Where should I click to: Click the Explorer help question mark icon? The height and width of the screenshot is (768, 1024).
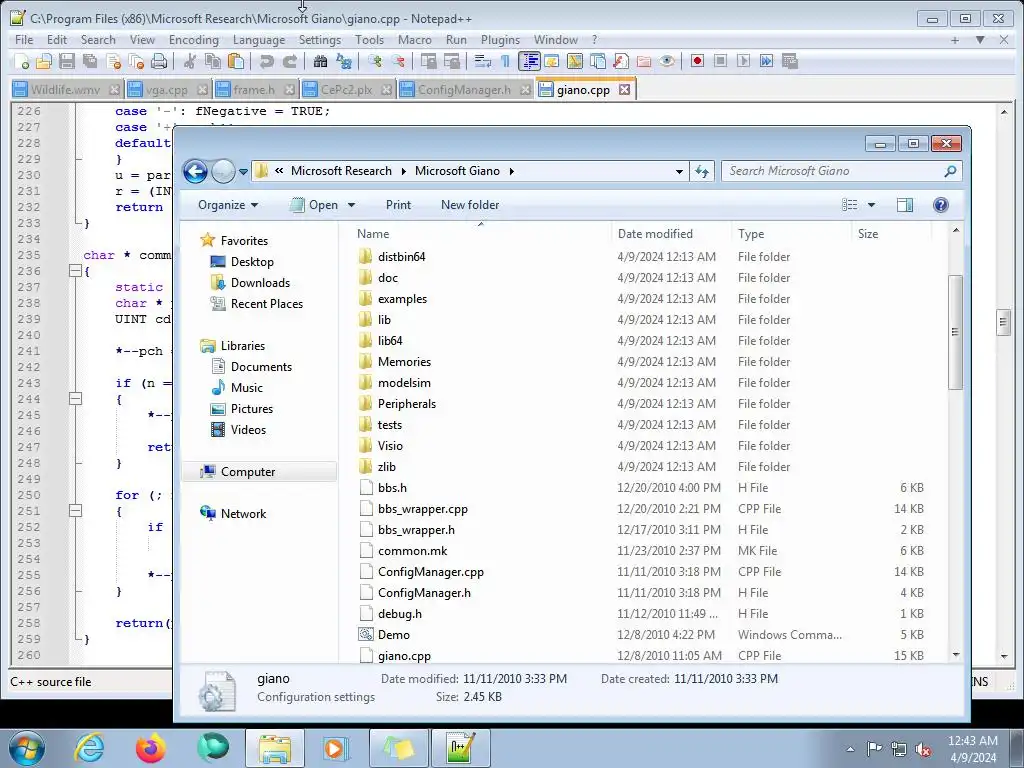(940, 205)
